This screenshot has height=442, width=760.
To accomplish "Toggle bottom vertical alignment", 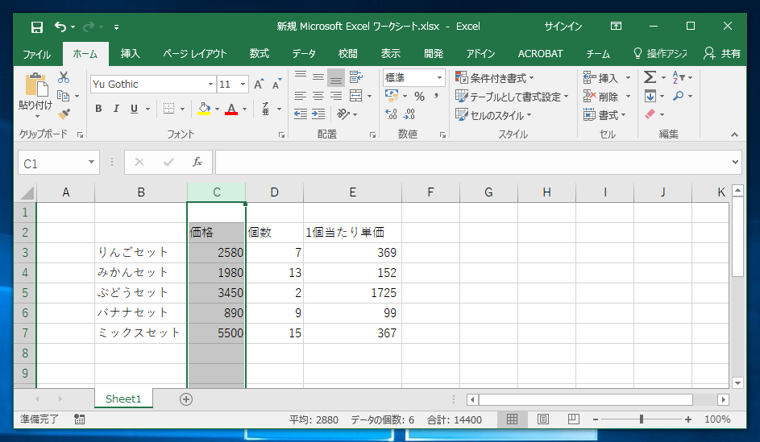I will tap(336, 78).
